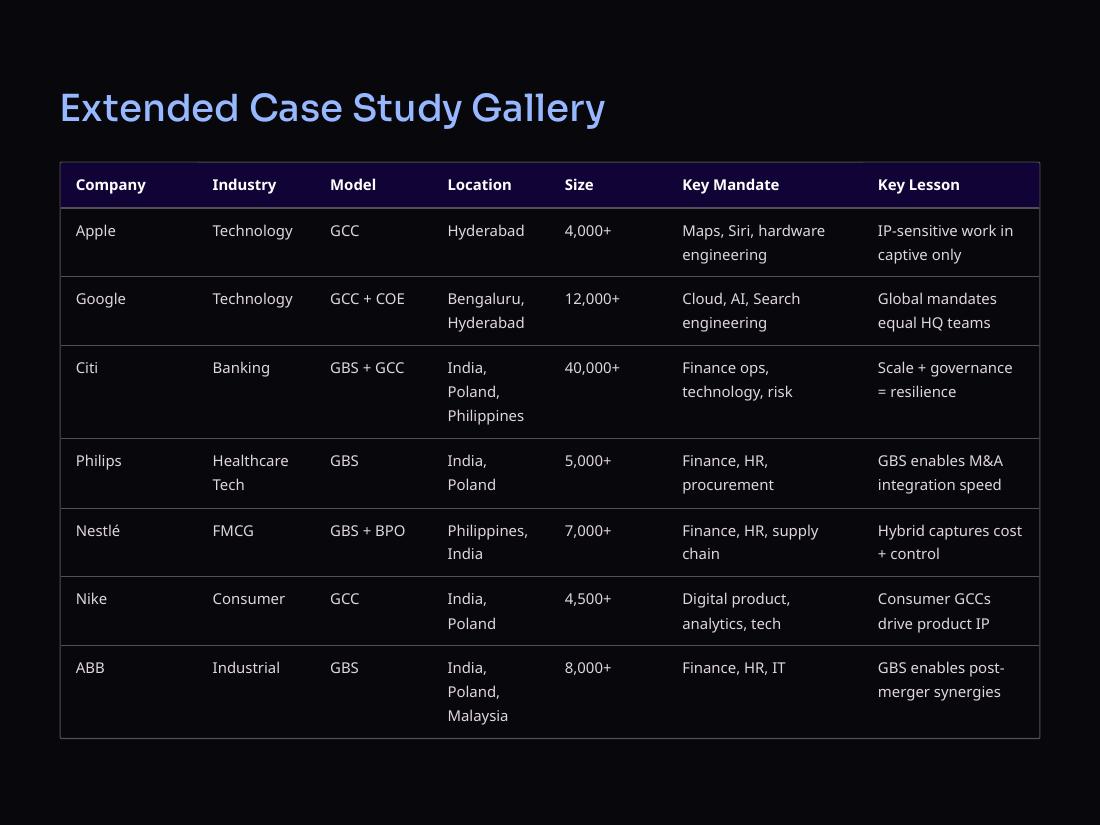Click the Location column header
The width and height of the screenshot is (1100, 825).
coord(479,185)
